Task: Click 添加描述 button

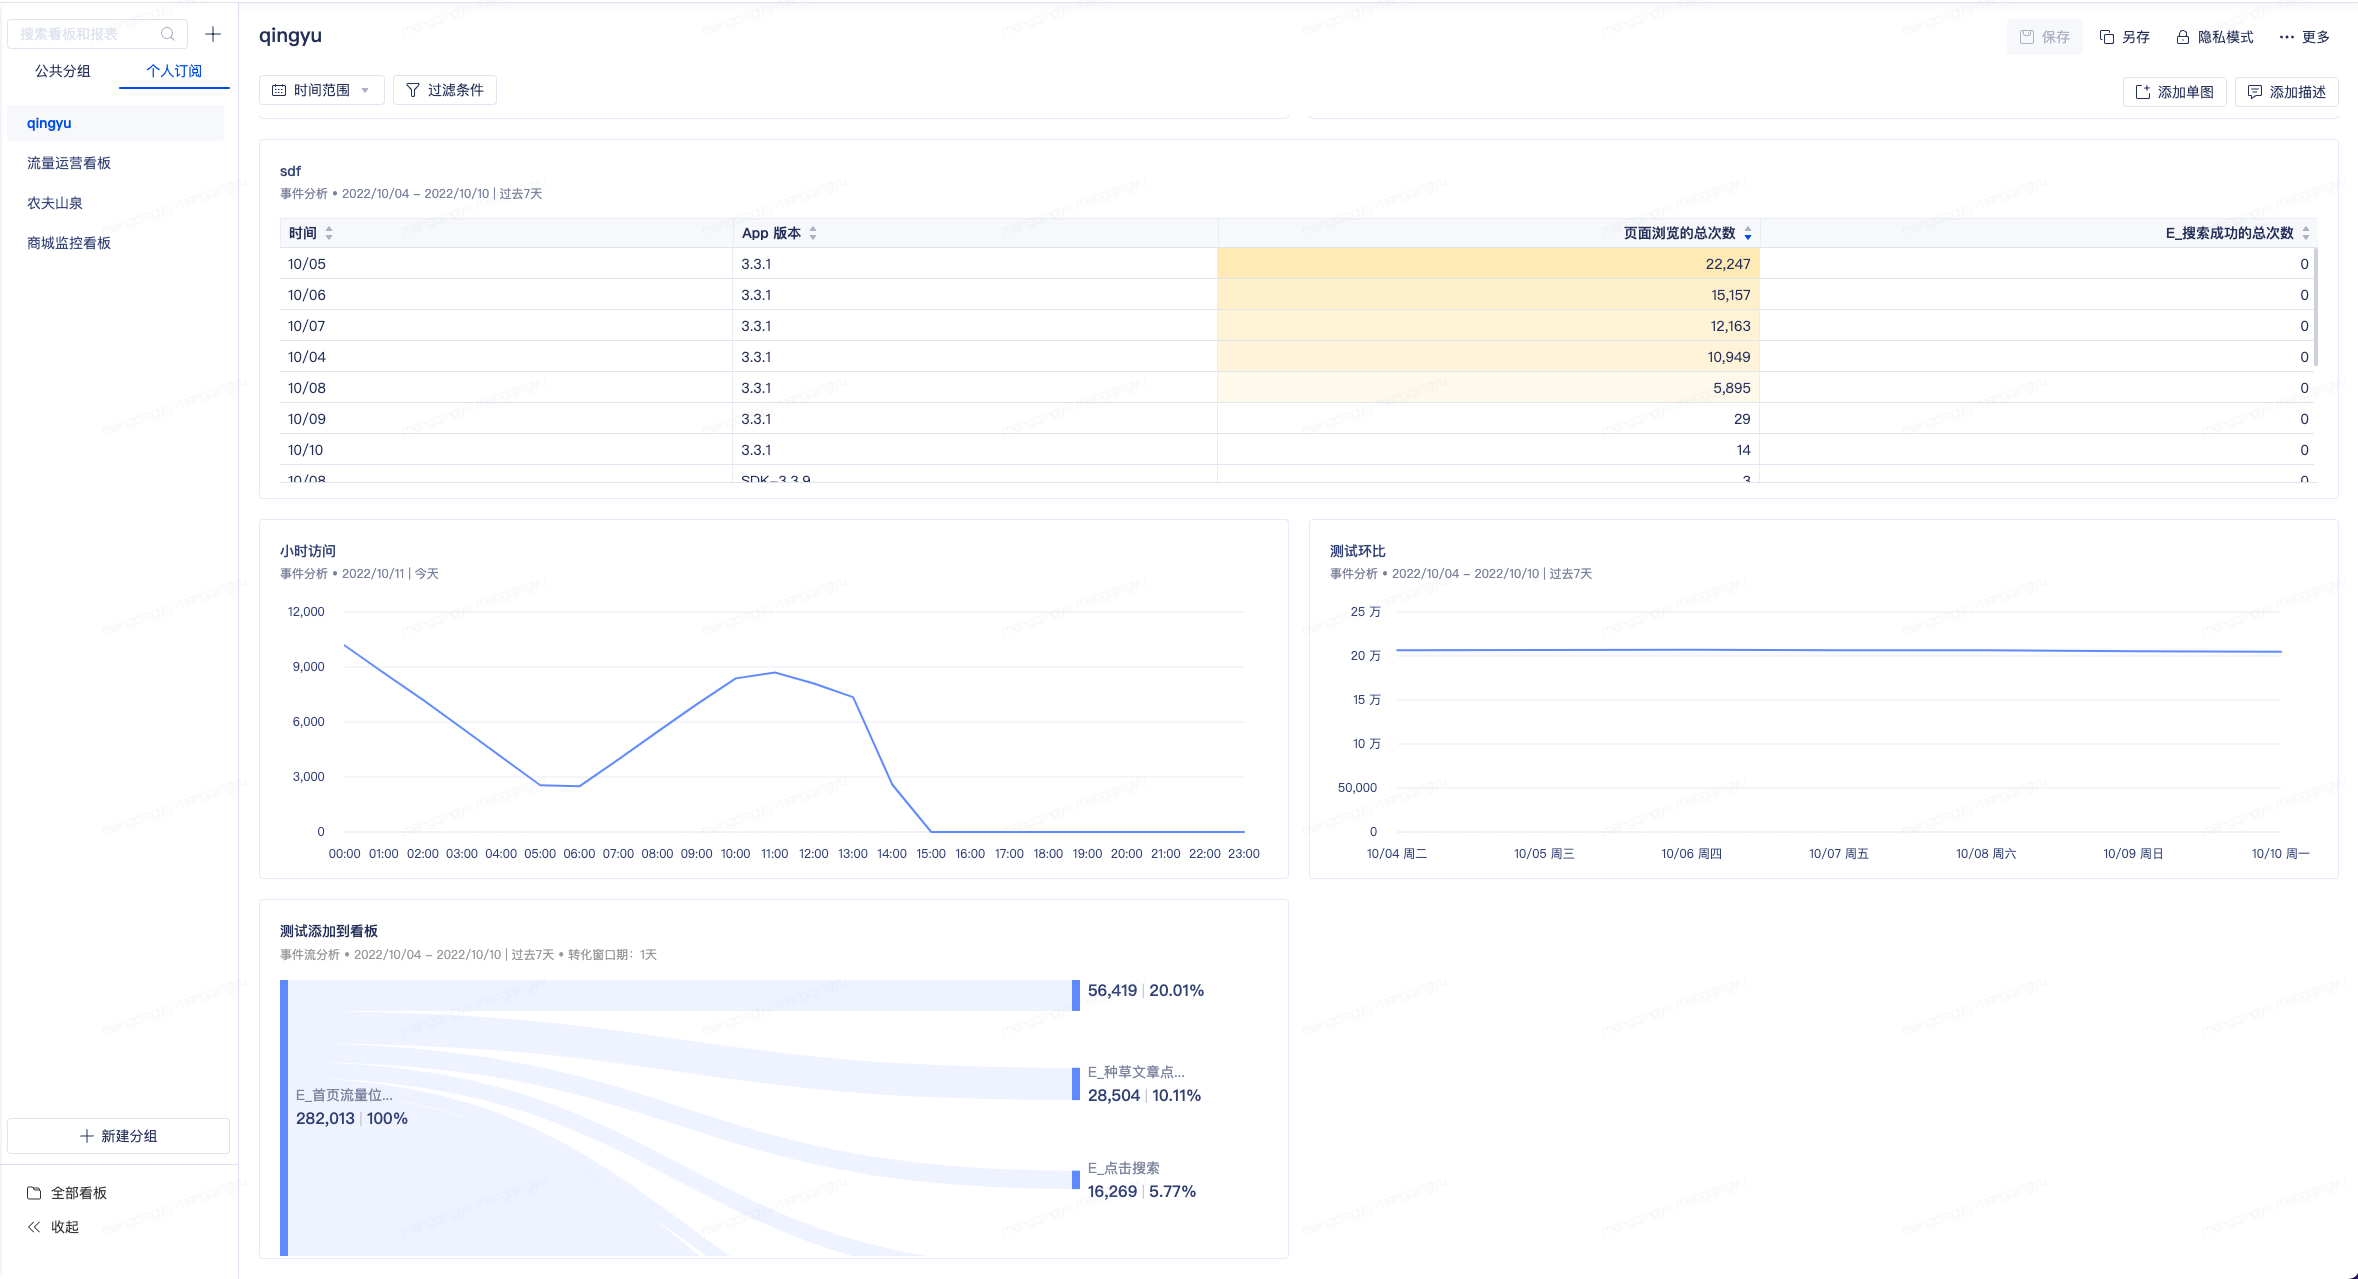Action: tap(2286, 92)
